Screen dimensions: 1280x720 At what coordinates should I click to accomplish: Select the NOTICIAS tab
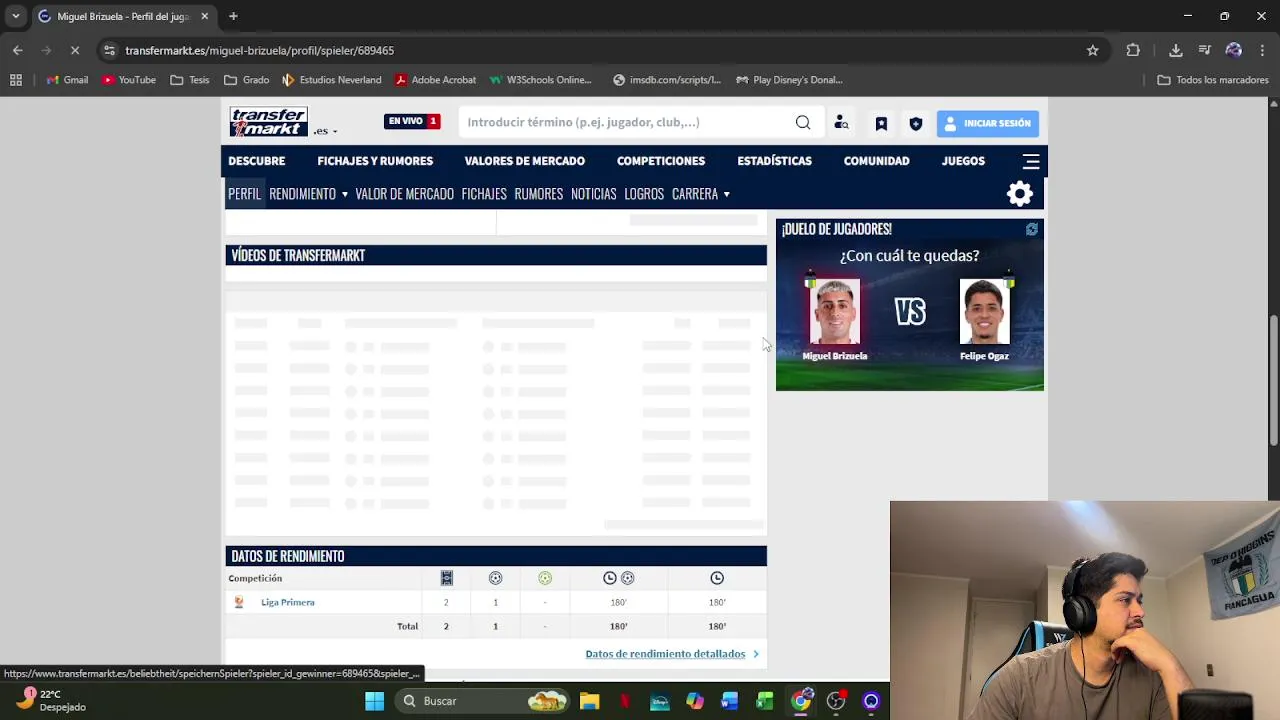click(593, 194)
